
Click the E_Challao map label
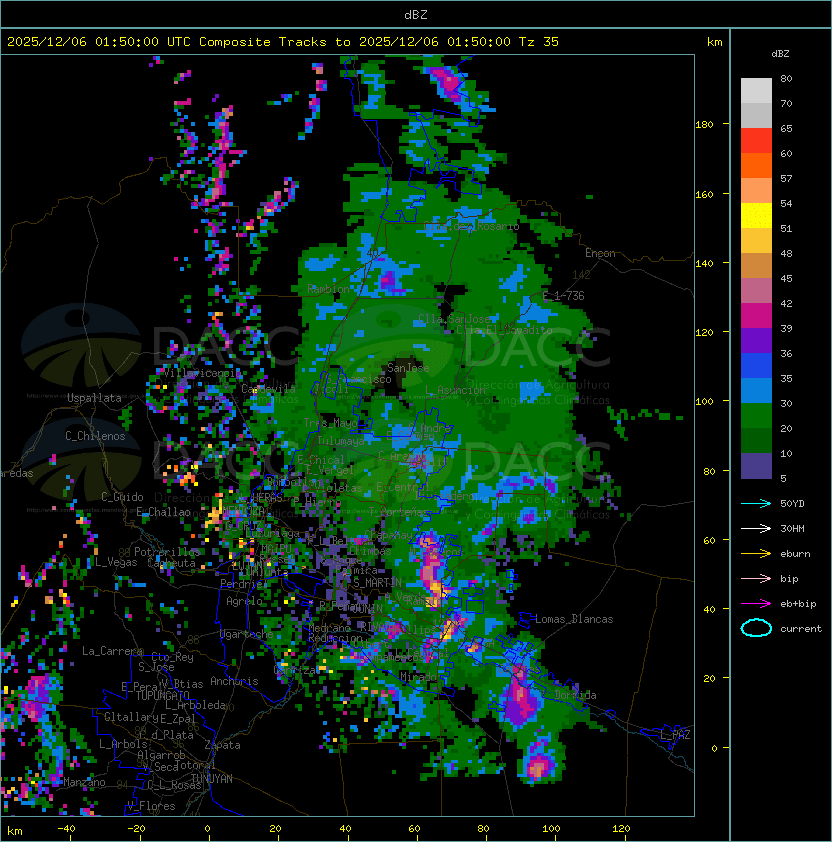163,512
